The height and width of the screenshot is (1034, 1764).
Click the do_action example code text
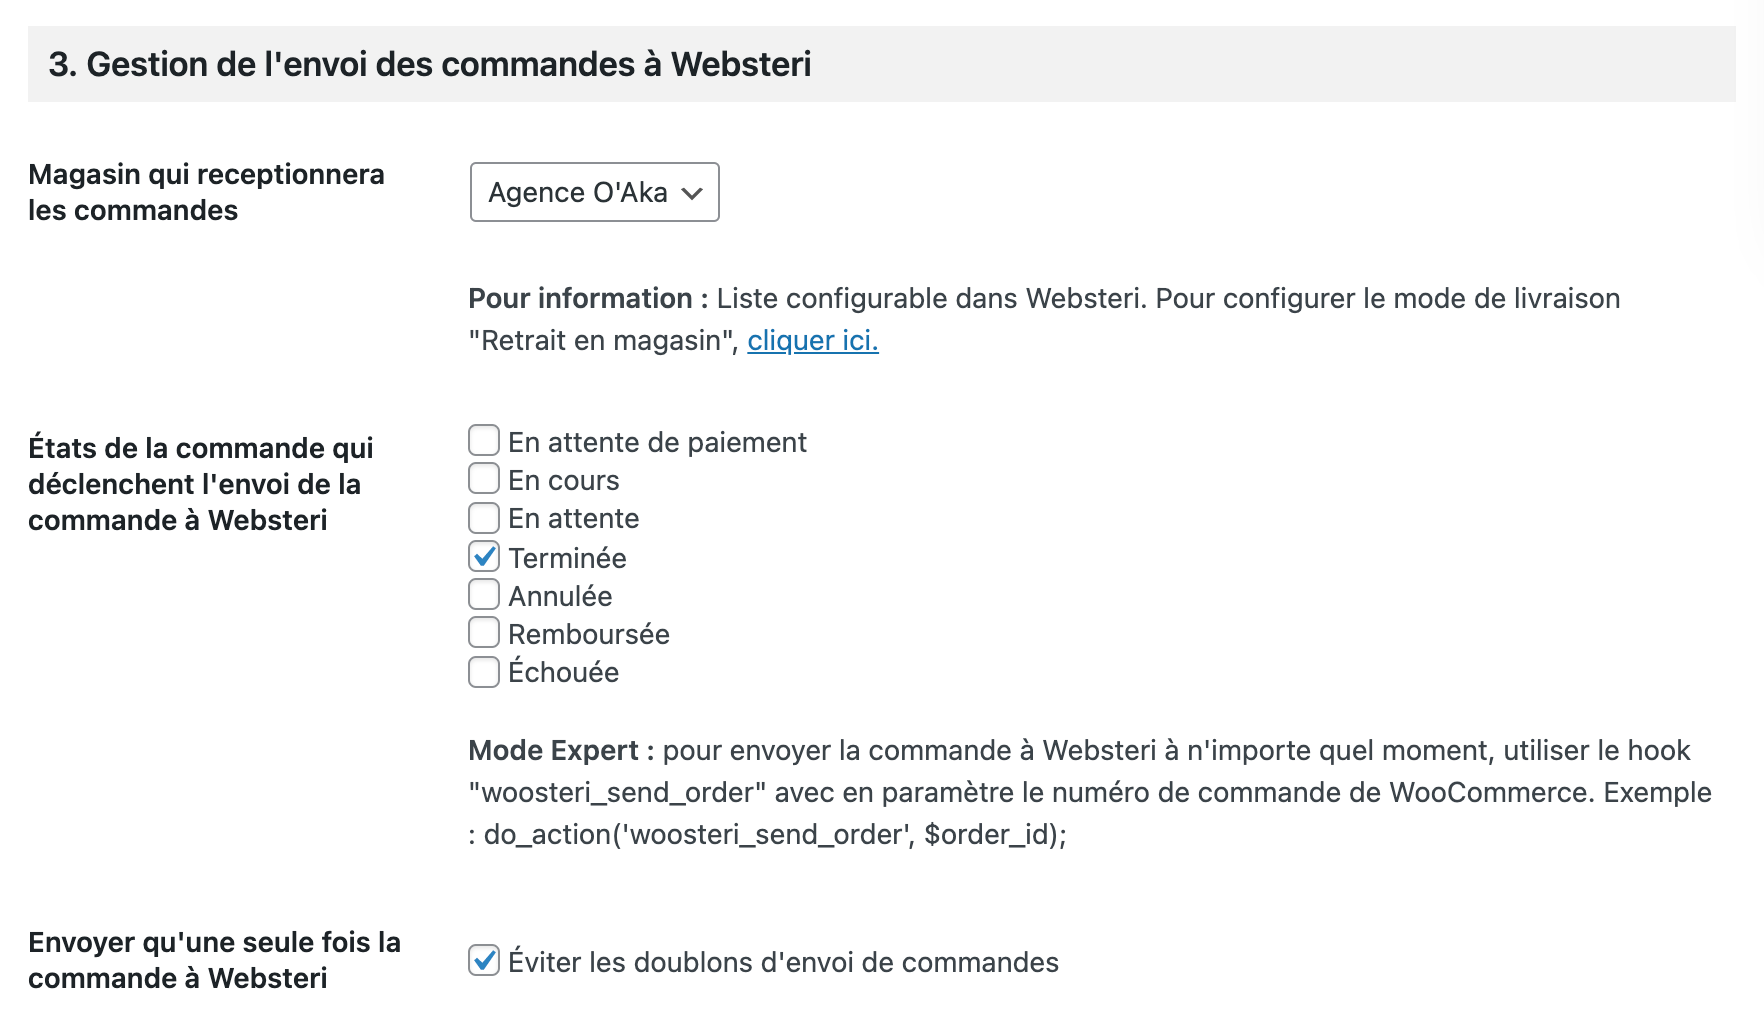(x=775, y=835)
